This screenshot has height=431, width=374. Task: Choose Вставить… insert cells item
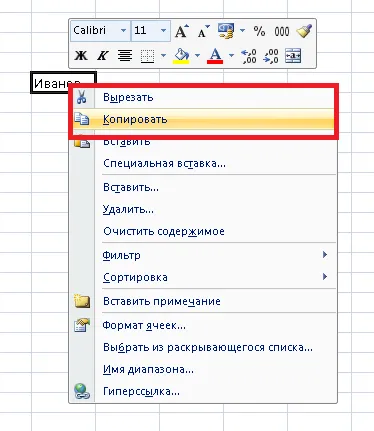(203, 187)
